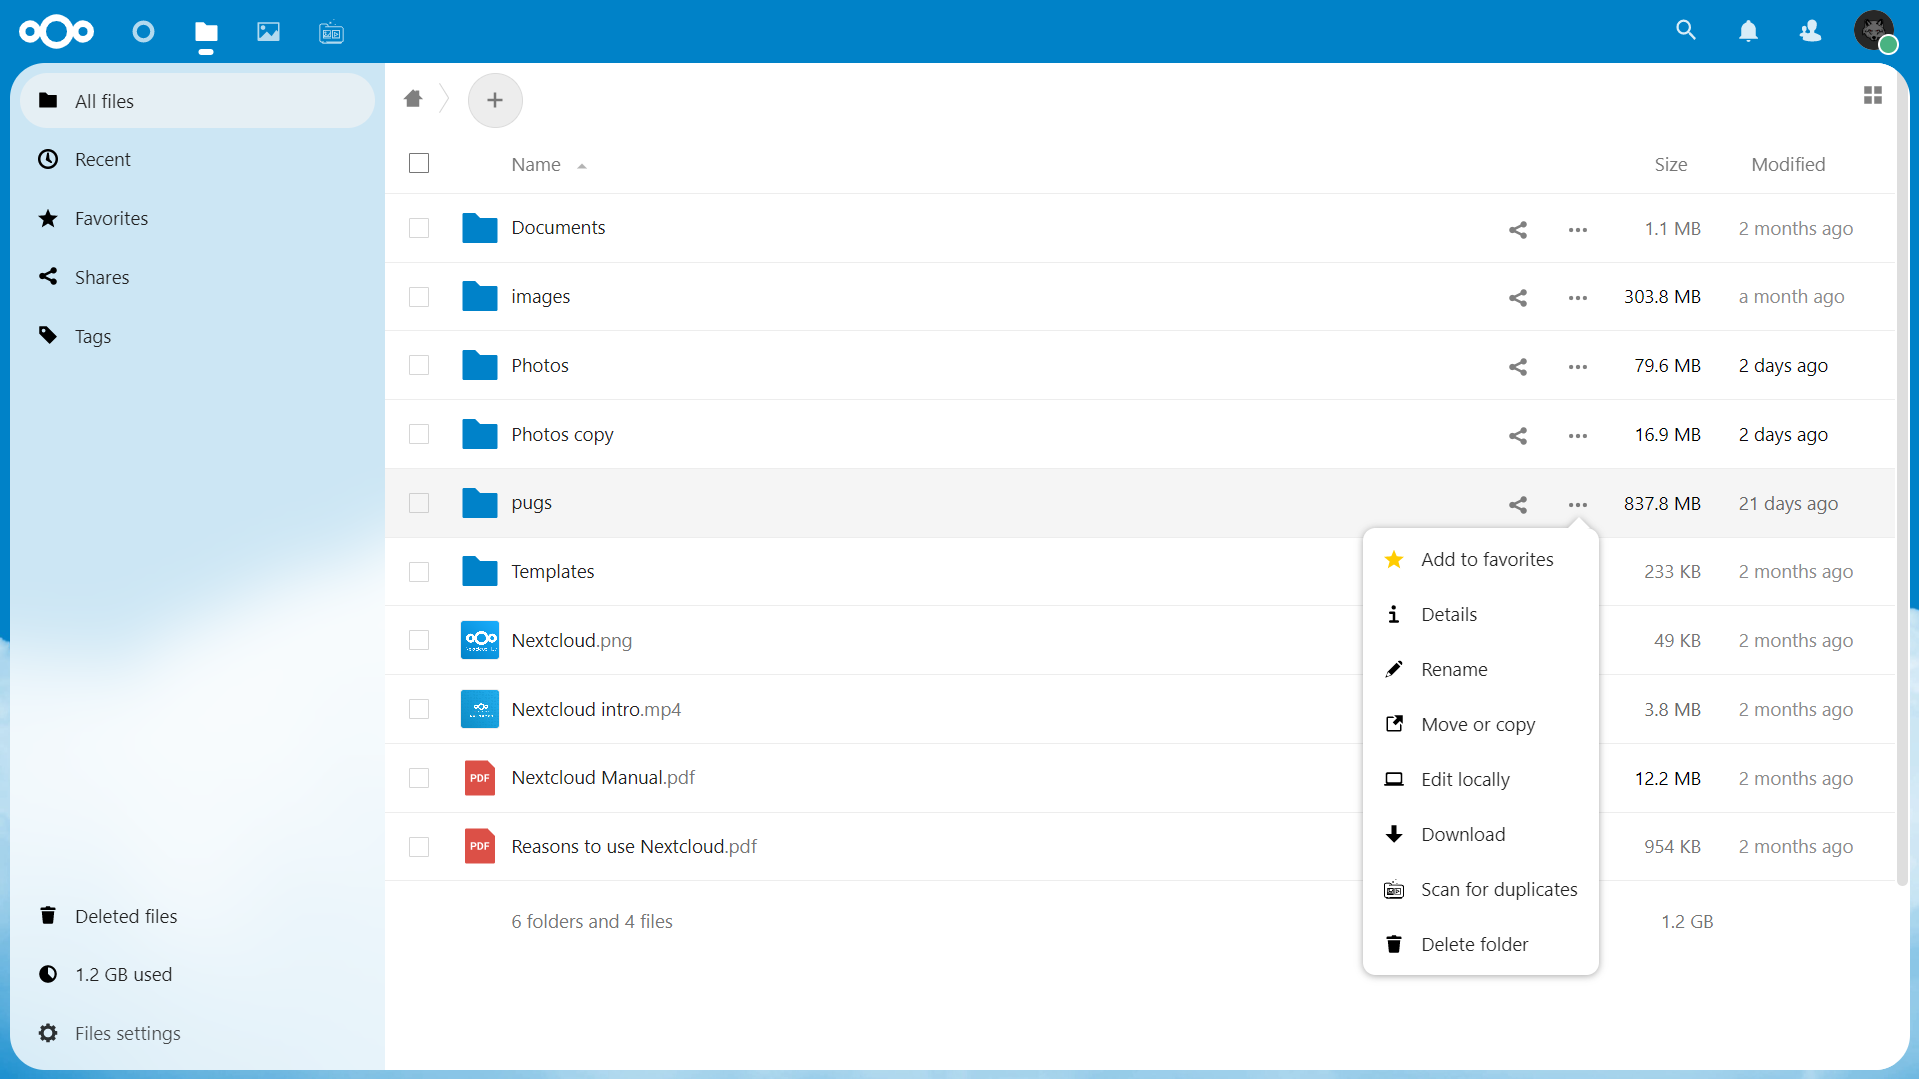1919x1079 pixels.
Task: Open Reasons to use Nextcloud.pdf file icon
Action: tap(480, 847)
